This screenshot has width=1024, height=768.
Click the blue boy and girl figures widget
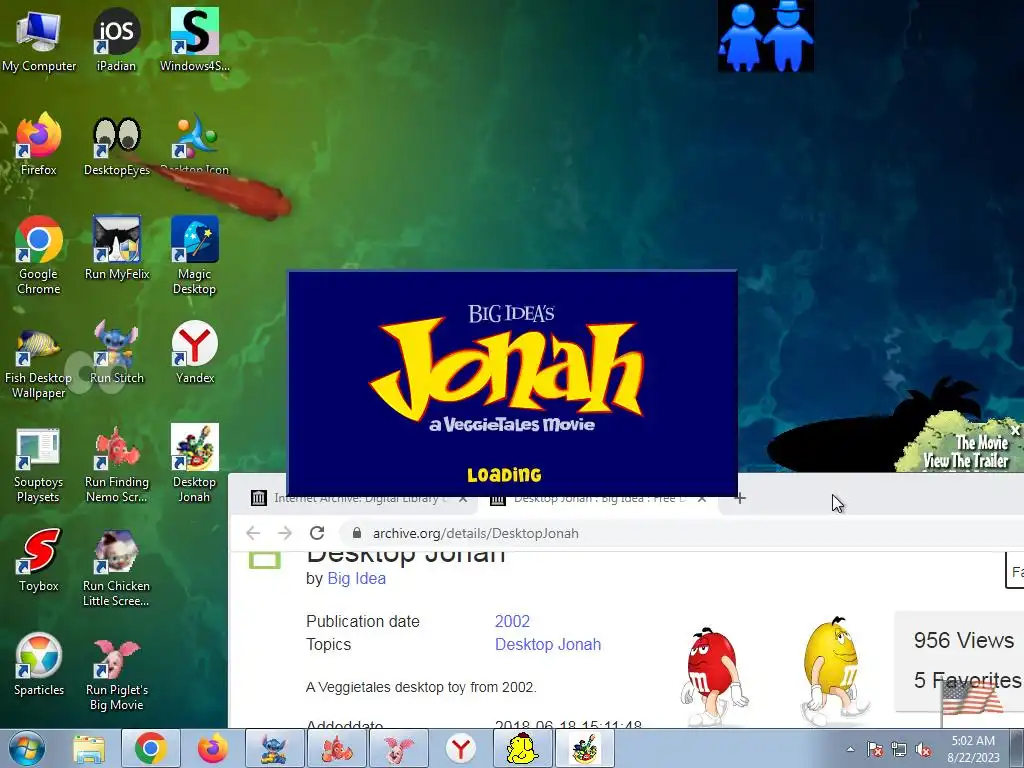765,36
